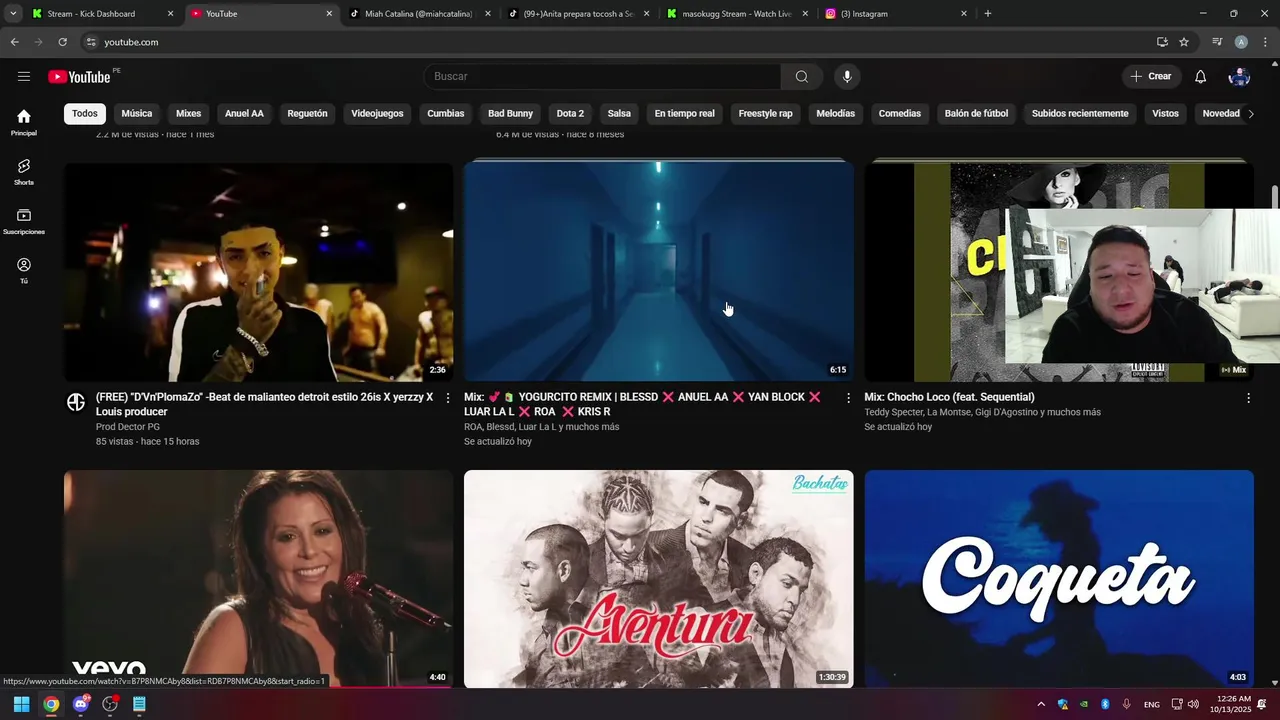1280x720 pixels.
Task: Open notifications bell
Action: pos(1201,77)
